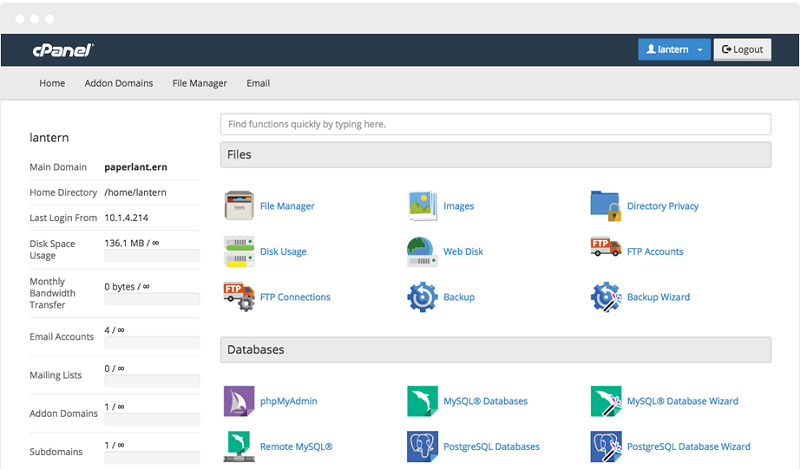Launch the Backup Wizard icon

coord(606,297)
